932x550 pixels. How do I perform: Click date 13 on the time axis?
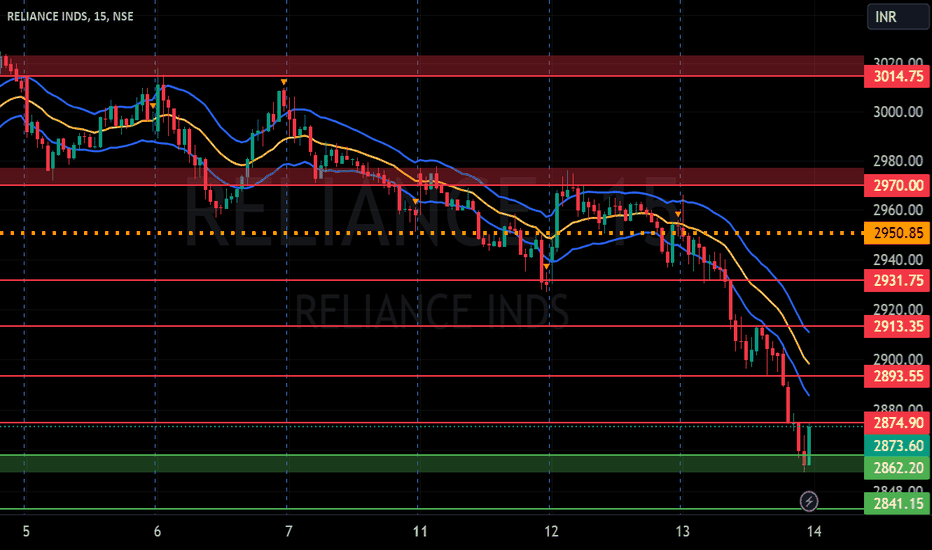pos(683,532)
